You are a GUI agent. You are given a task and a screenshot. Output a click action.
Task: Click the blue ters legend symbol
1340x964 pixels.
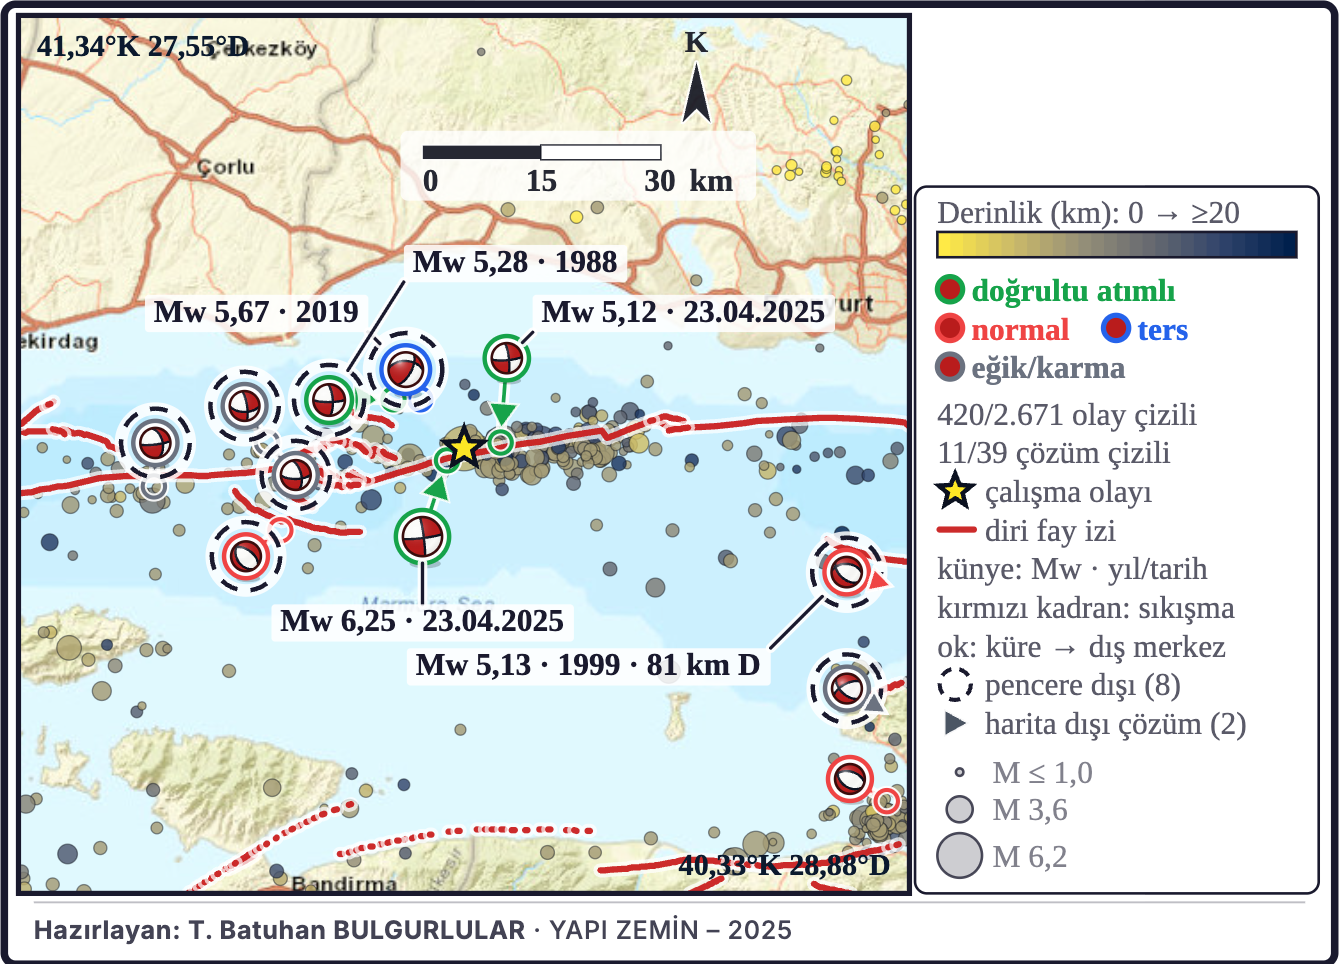1115,329
